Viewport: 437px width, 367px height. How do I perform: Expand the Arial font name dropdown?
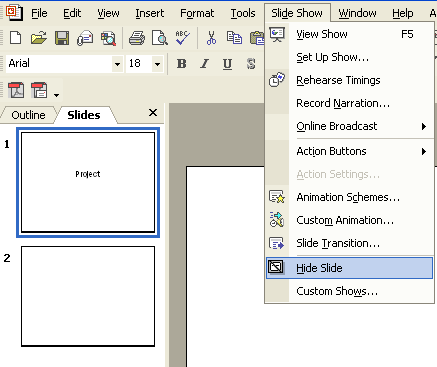coord(117,64)
